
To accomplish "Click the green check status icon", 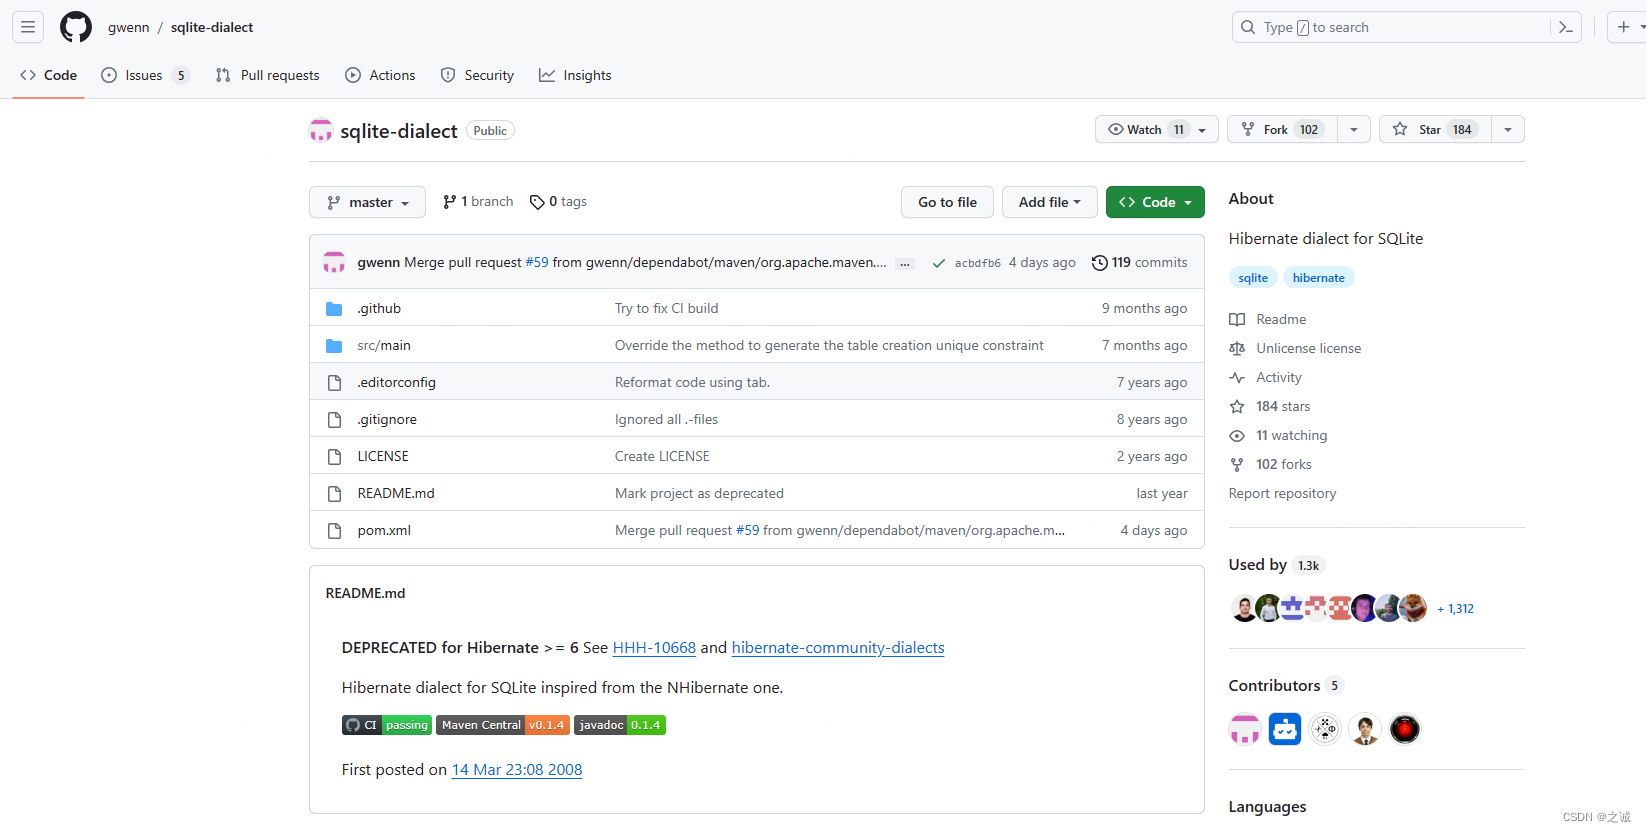I will tap(938, 263).
